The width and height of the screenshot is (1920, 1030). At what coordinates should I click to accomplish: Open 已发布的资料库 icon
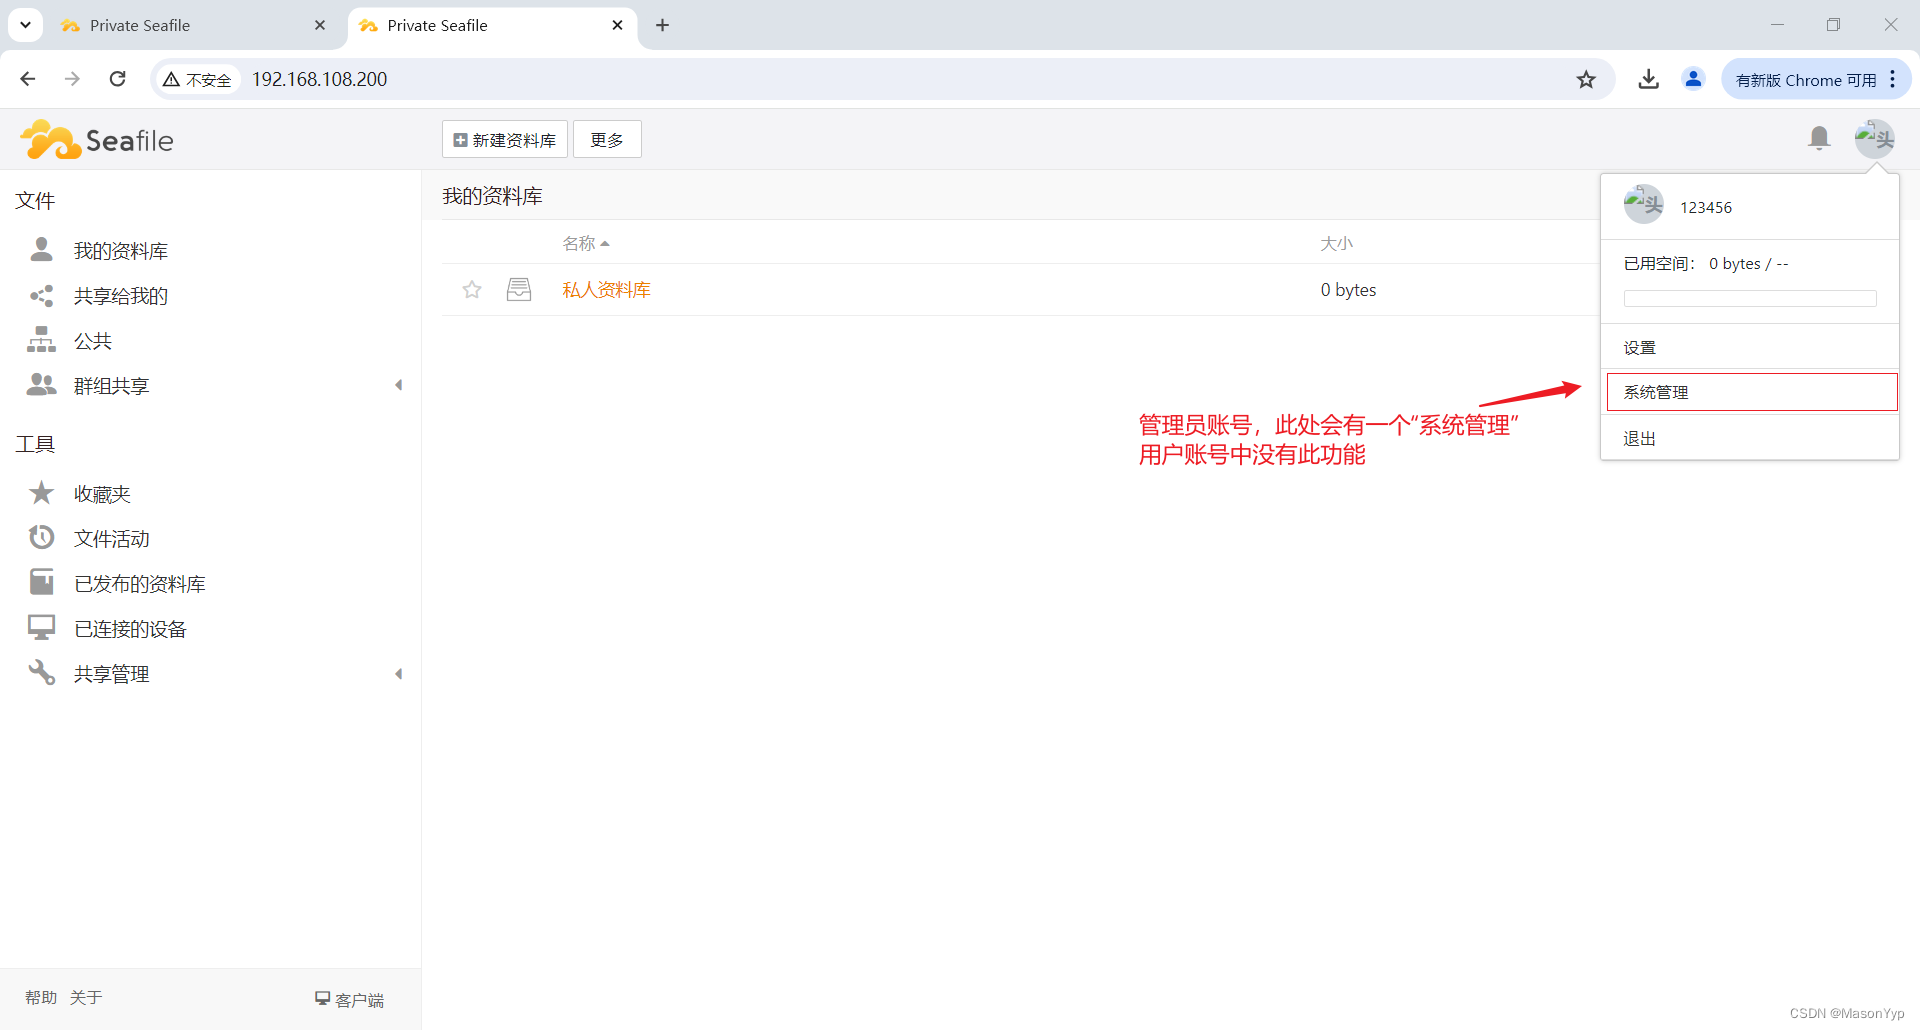(x=41, y=583)
